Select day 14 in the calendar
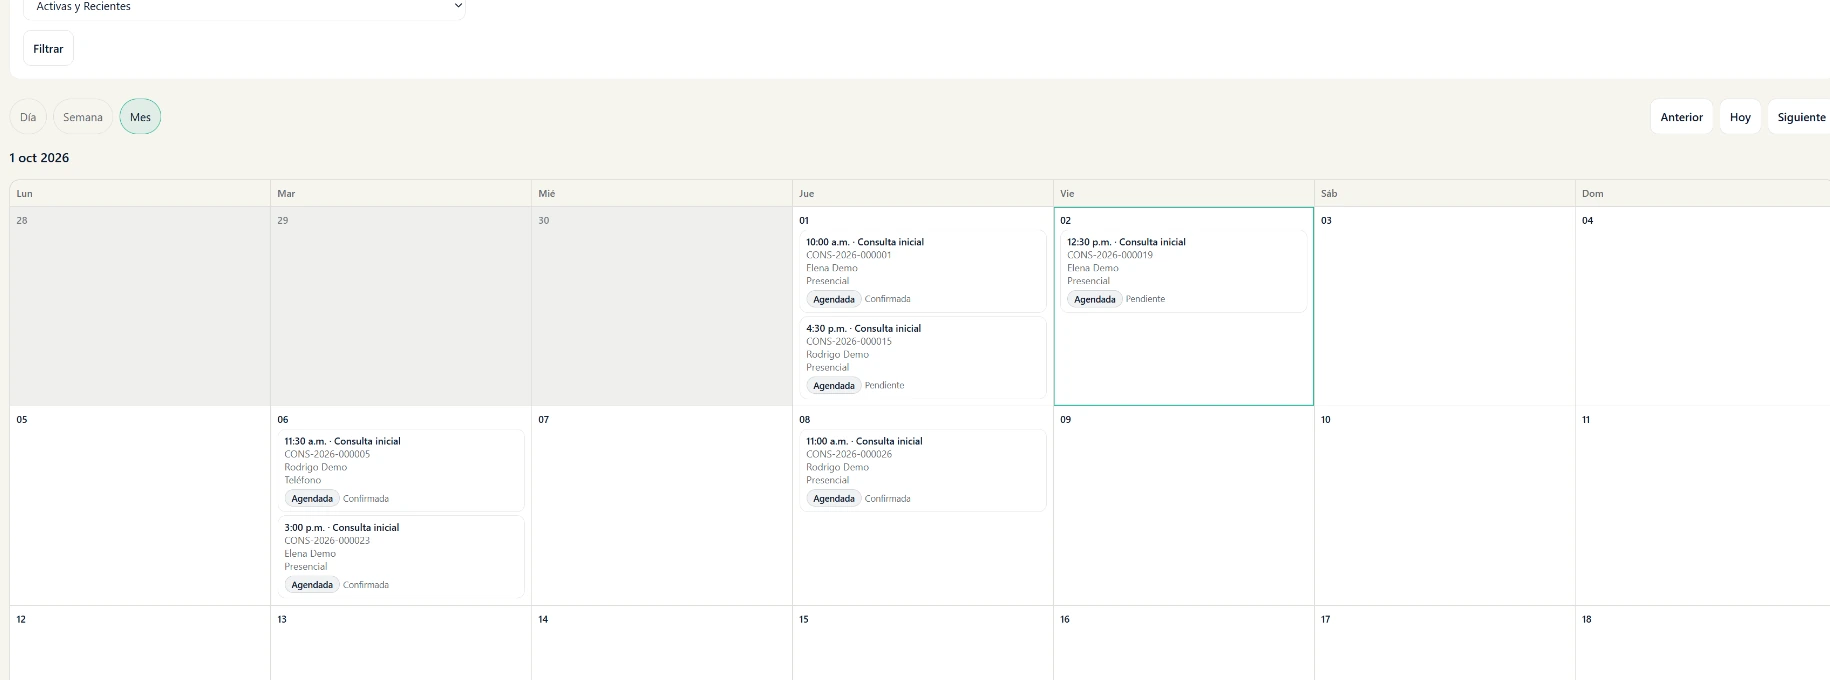 (x=661, y=643)
